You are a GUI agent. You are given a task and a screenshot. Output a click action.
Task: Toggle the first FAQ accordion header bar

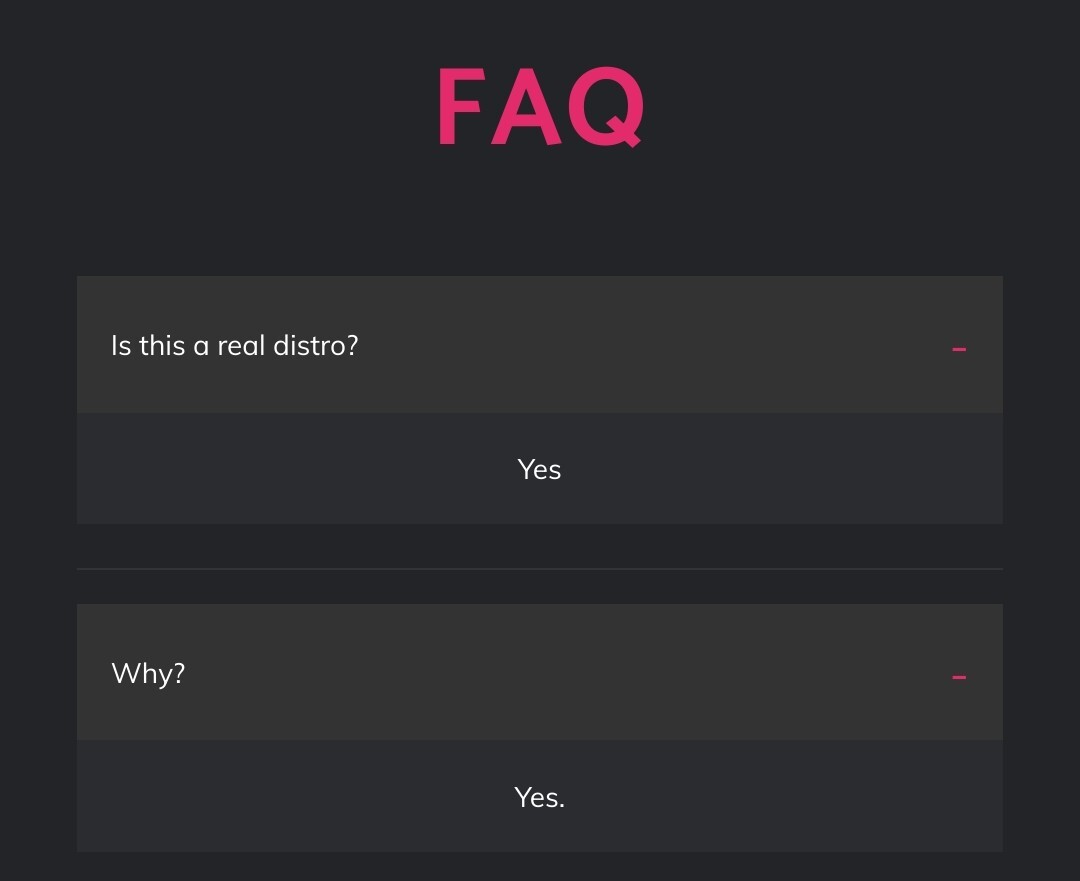click(540, 345)
